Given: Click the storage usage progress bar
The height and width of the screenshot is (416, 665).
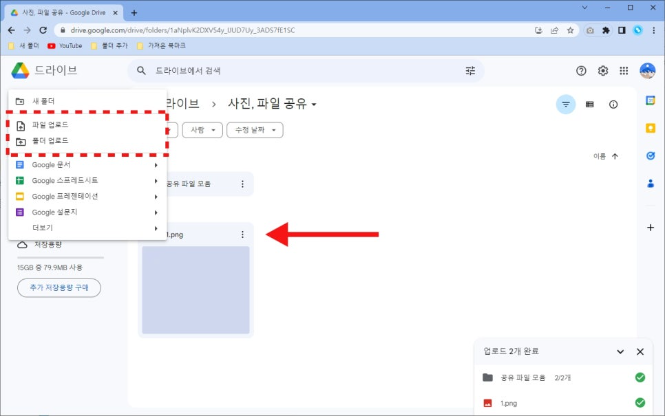Looking at the screenshot, I should [60, 257].
